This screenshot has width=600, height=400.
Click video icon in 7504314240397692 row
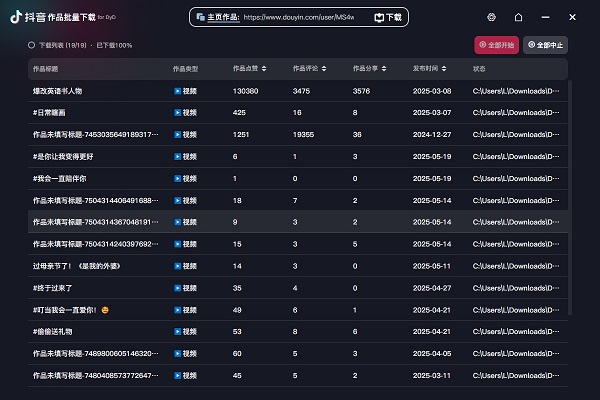pos(178,244)
